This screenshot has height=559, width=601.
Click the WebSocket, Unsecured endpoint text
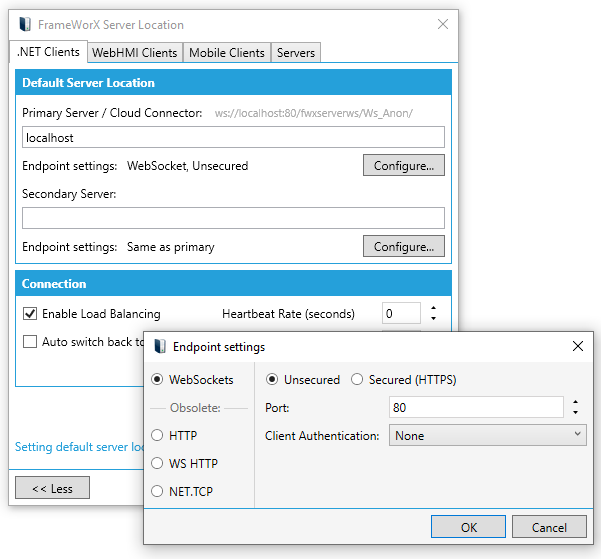click(187, 166)
